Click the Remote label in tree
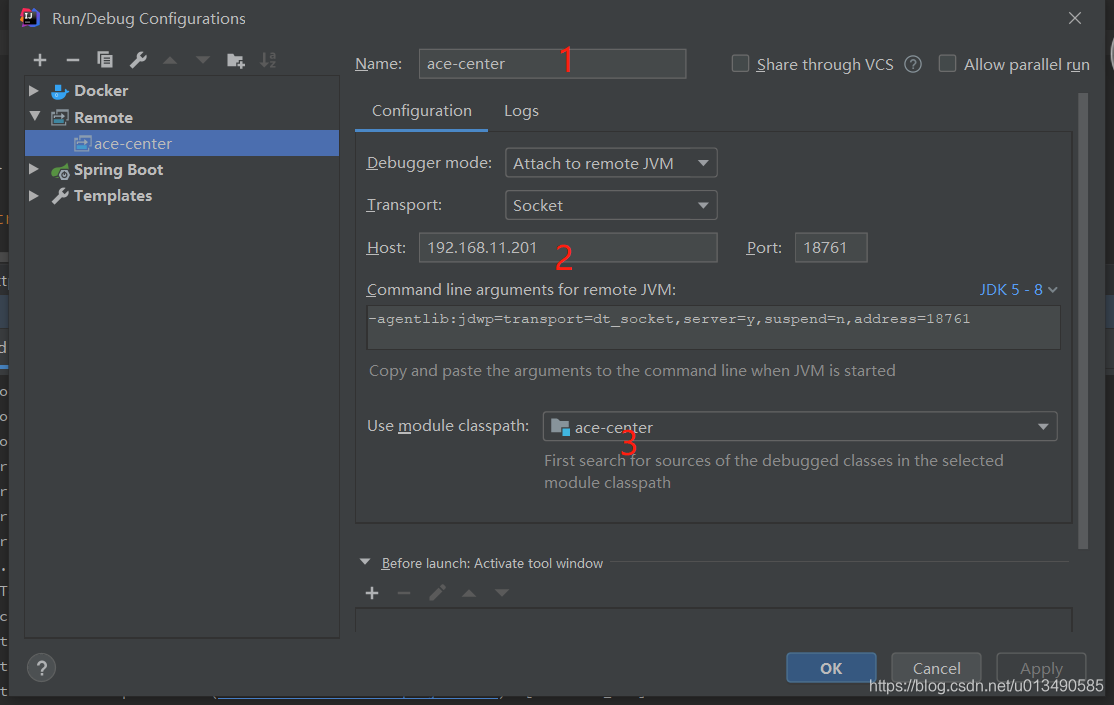 pos(104,117)
